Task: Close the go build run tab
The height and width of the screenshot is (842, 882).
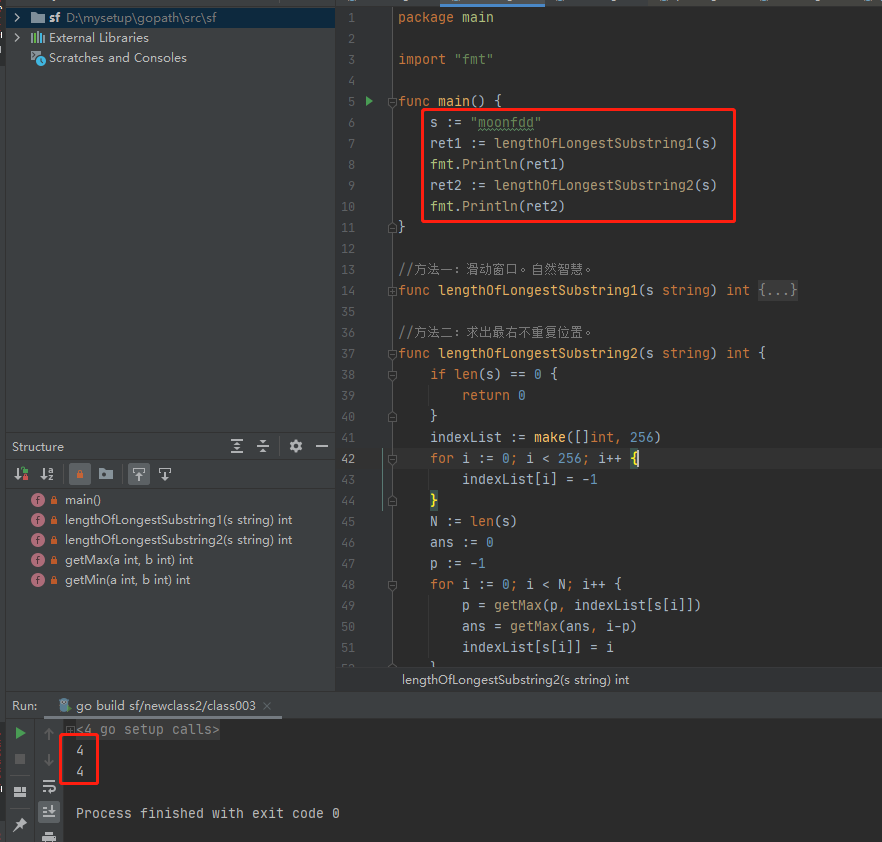Action: 267,706
